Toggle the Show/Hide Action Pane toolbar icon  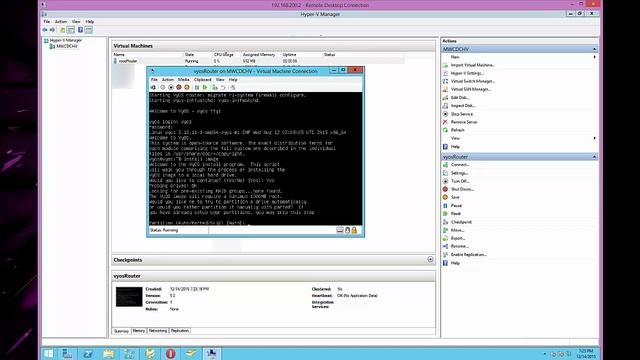[x=89, y=30]
